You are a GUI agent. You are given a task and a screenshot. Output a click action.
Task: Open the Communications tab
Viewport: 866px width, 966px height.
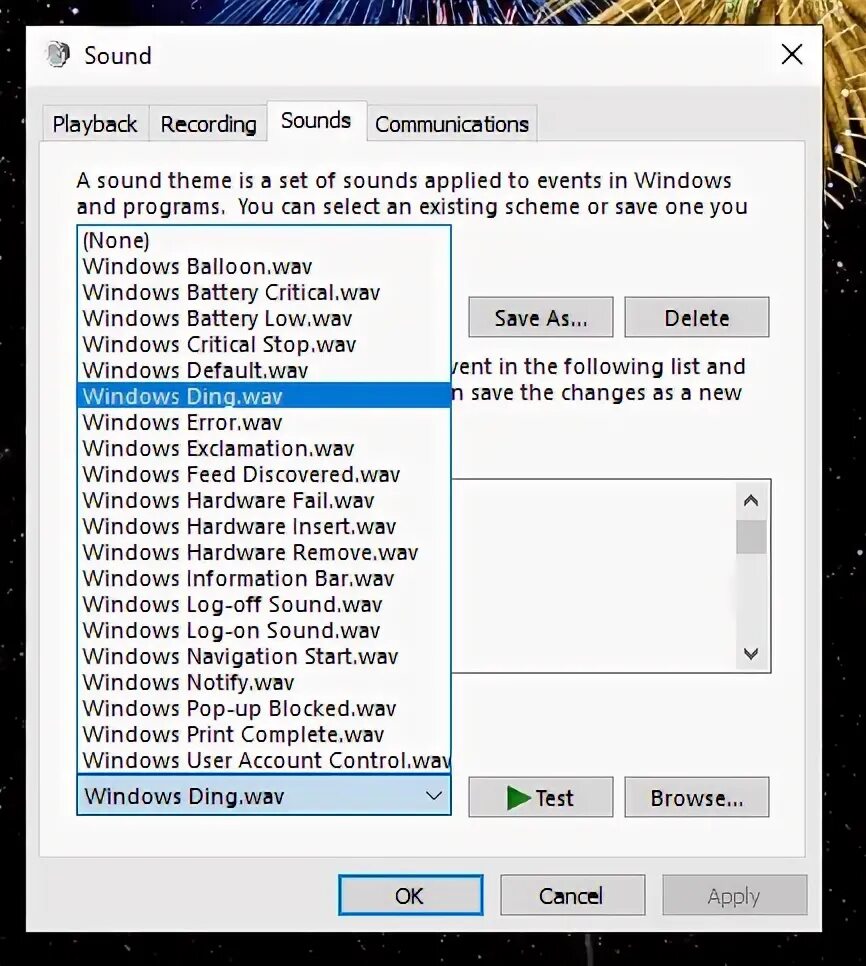(x=451, y=123)
